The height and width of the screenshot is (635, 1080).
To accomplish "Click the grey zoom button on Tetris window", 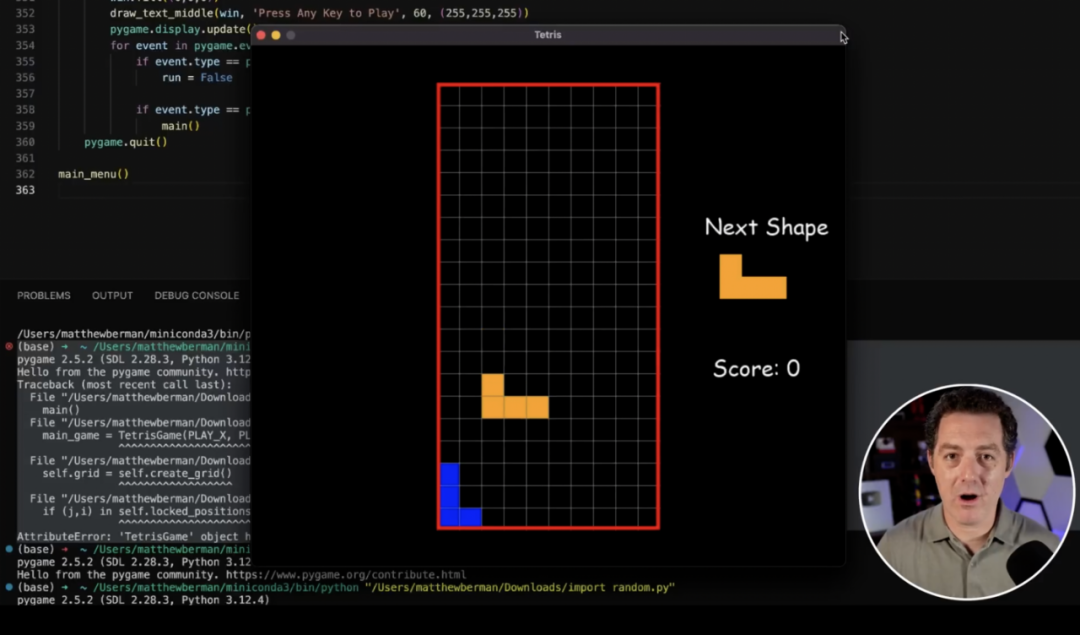I will click(291, 35).
